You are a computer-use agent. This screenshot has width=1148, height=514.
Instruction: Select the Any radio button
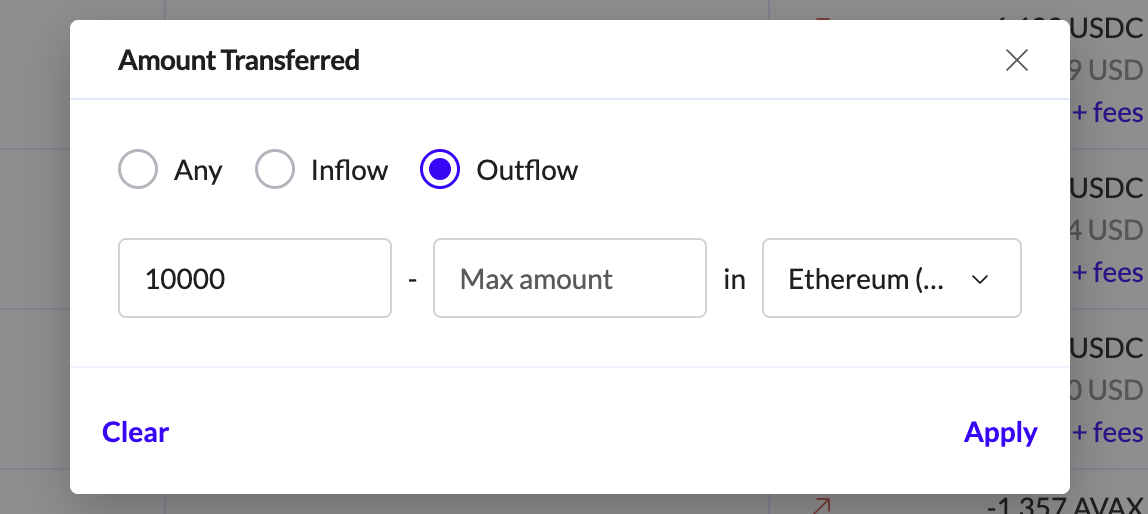coord(138,170)
